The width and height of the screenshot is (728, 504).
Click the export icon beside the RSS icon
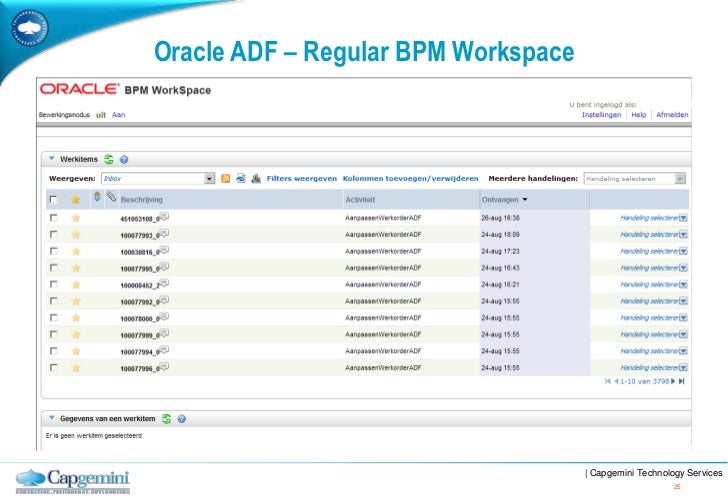tap(240, 178)
